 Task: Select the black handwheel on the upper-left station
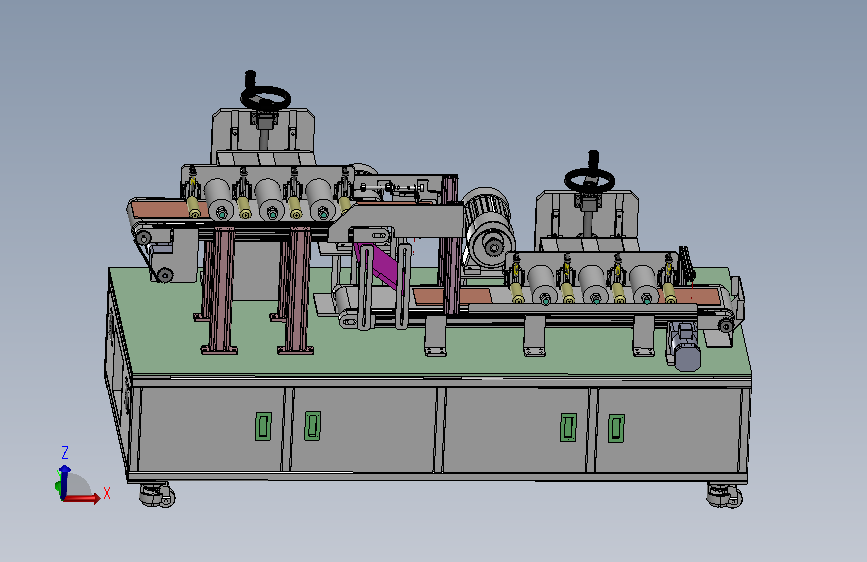(x=265, y=98)
